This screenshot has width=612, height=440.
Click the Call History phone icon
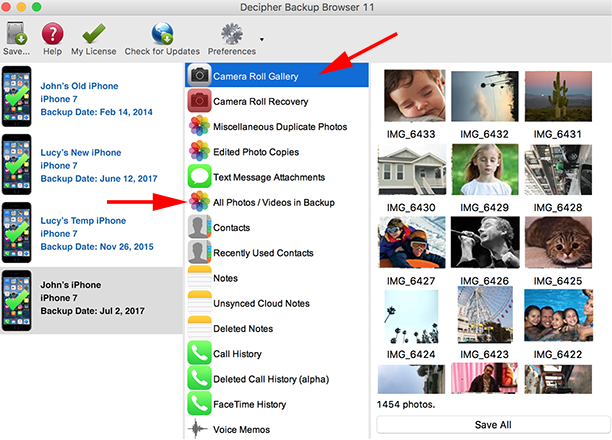pos(199,353)
